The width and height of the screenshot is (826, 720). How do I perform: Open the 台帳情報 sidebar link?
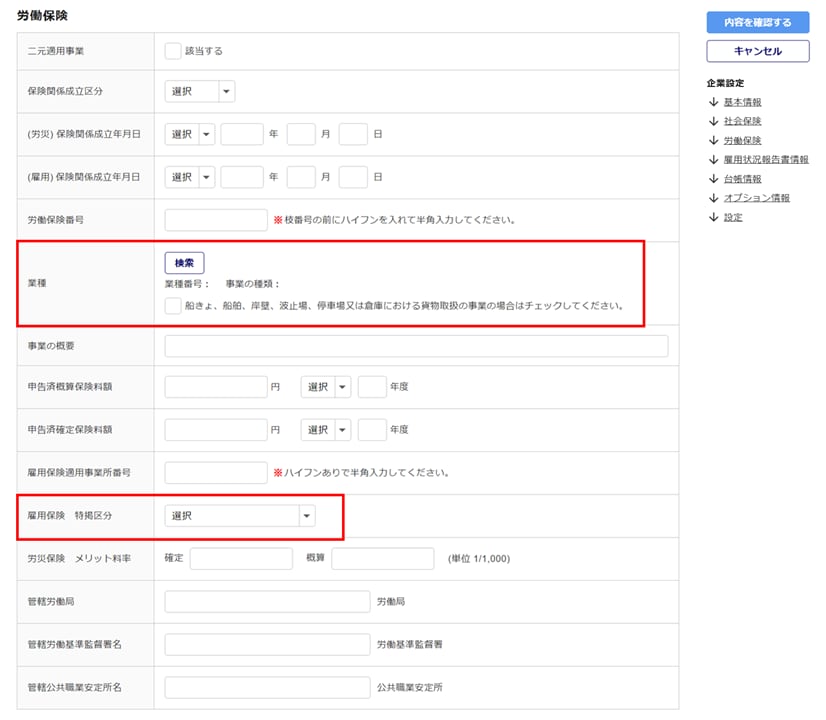(742, 179)
